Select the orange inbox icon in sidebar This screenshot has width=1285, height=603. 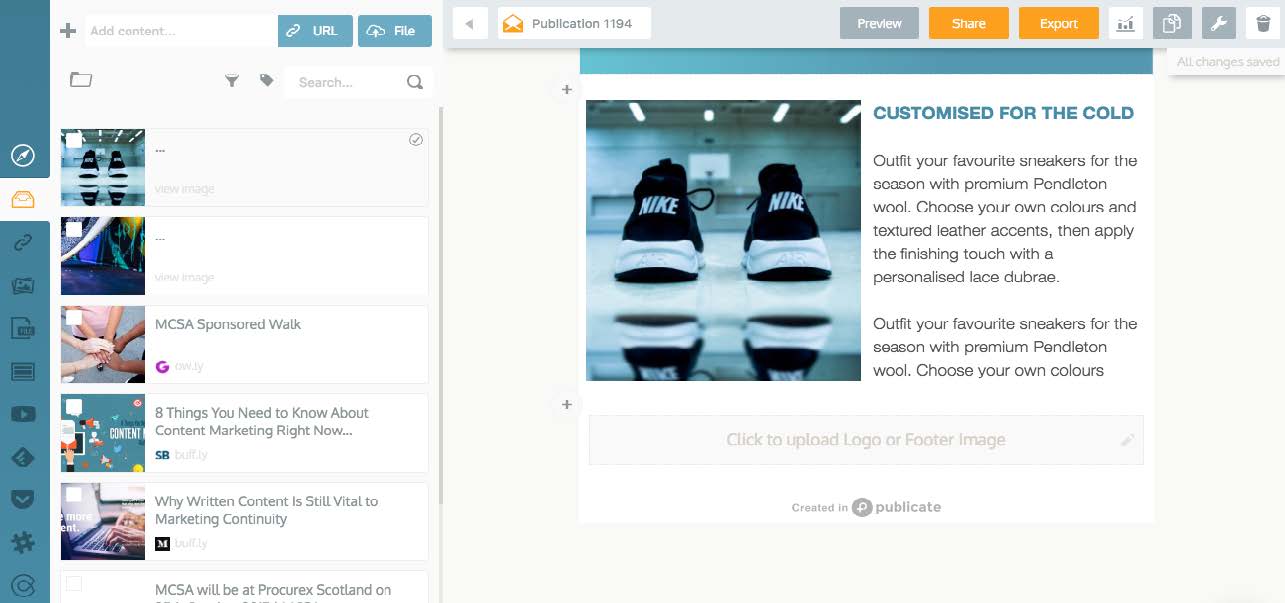pyautogui.click(x=23, y=200)
